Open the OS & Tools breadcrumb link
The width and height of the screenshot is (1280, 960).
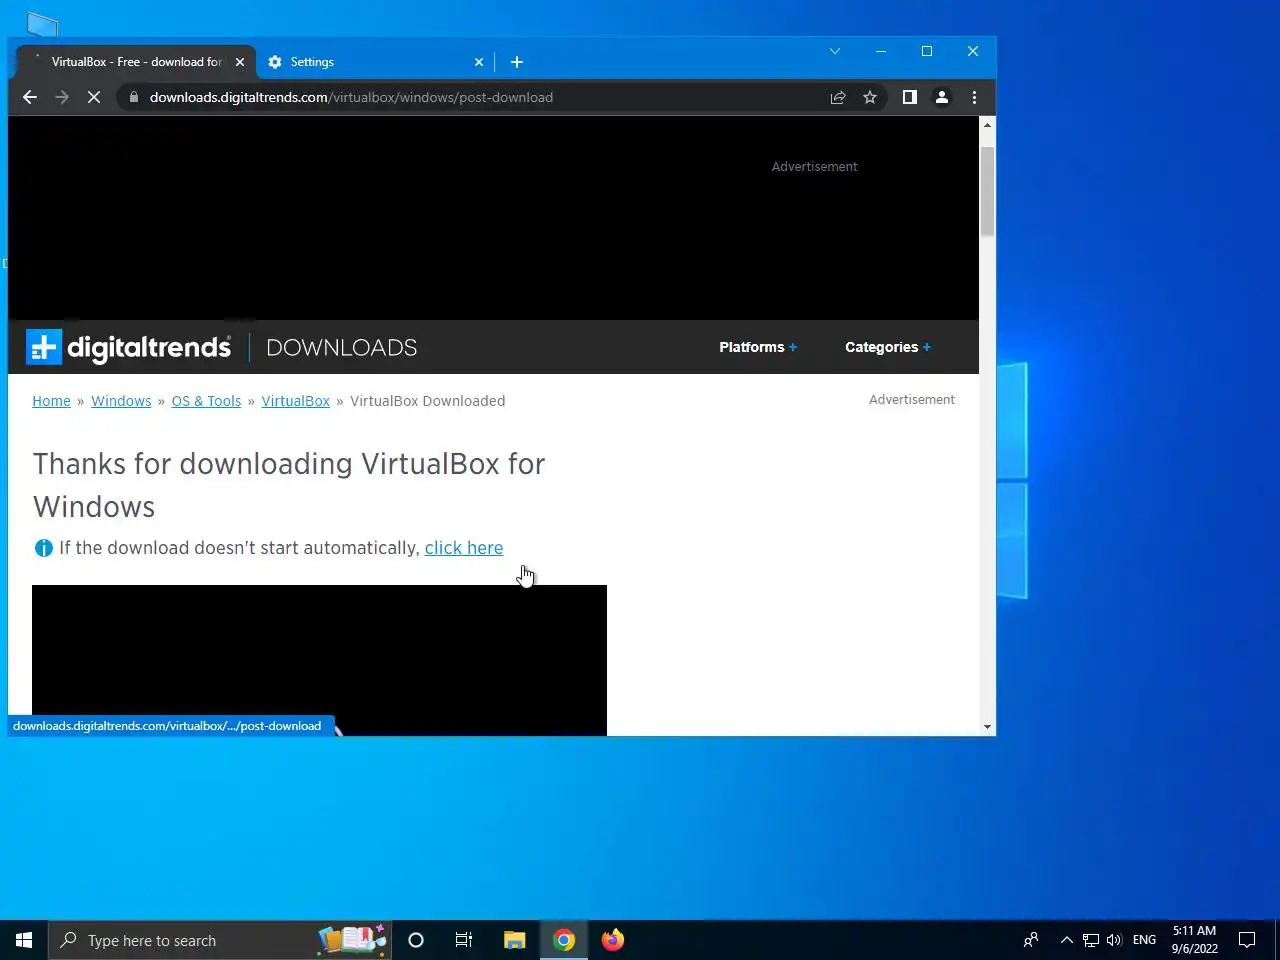point(206,401)
